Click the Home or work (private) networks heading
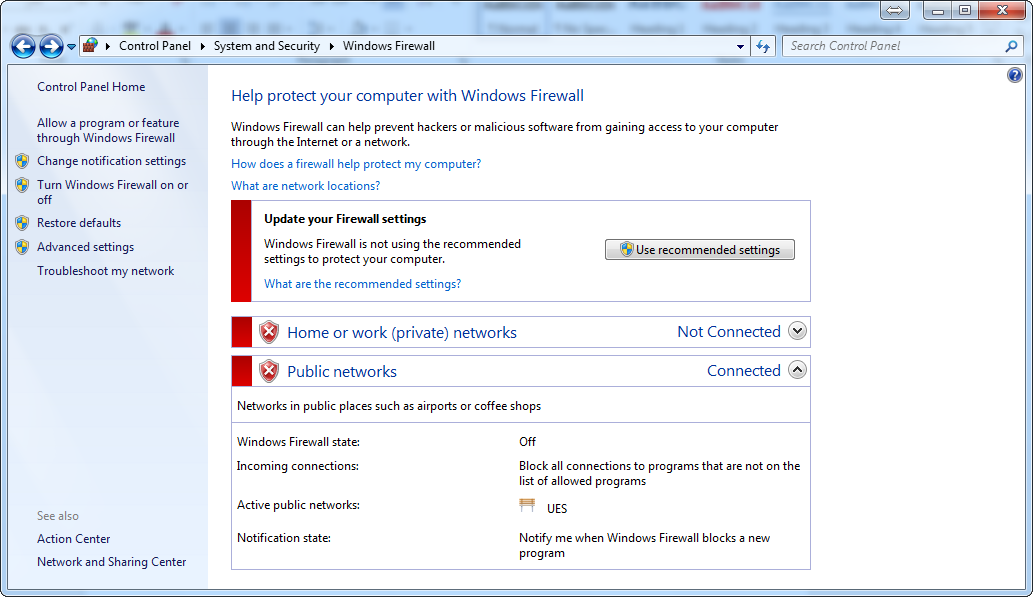The width and height of the screenshot is (1033, 597). point(402,333)
